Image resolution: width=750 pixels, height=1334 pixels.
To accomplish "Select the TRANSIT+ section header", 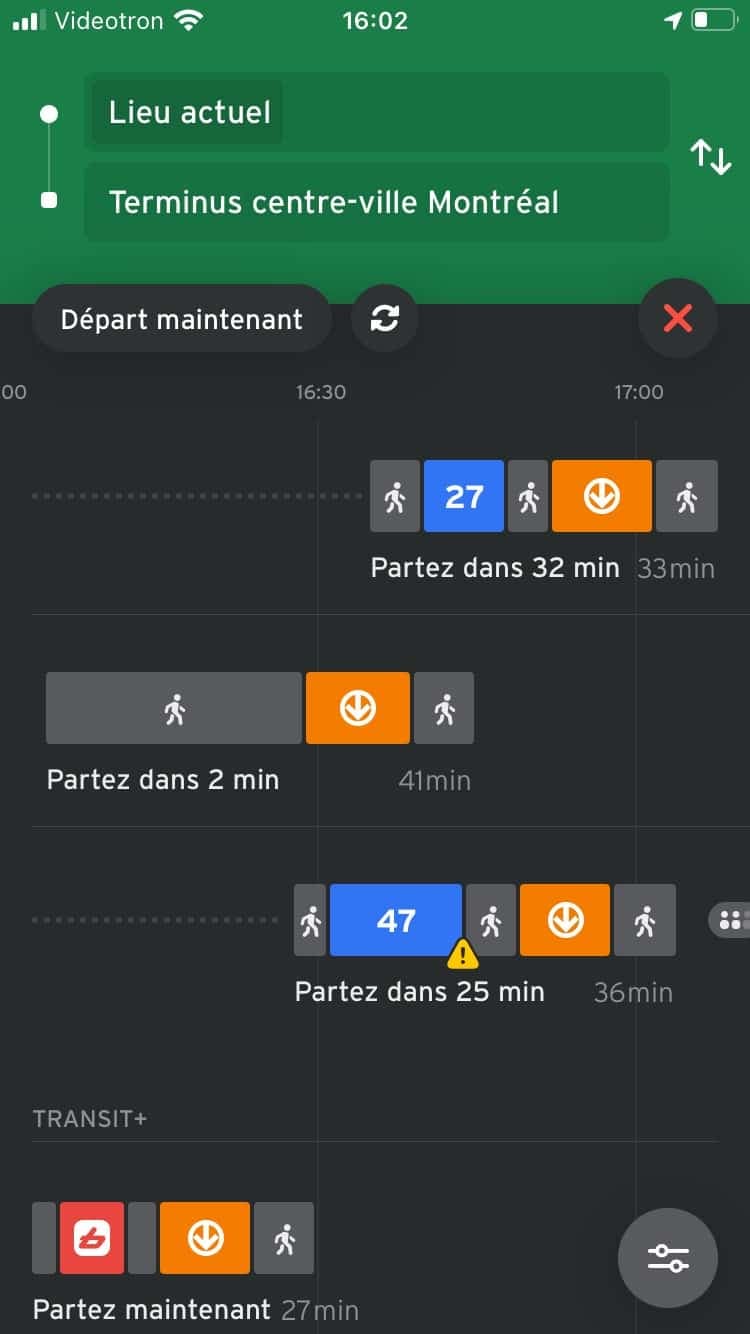I will [x=90, y=1118].
